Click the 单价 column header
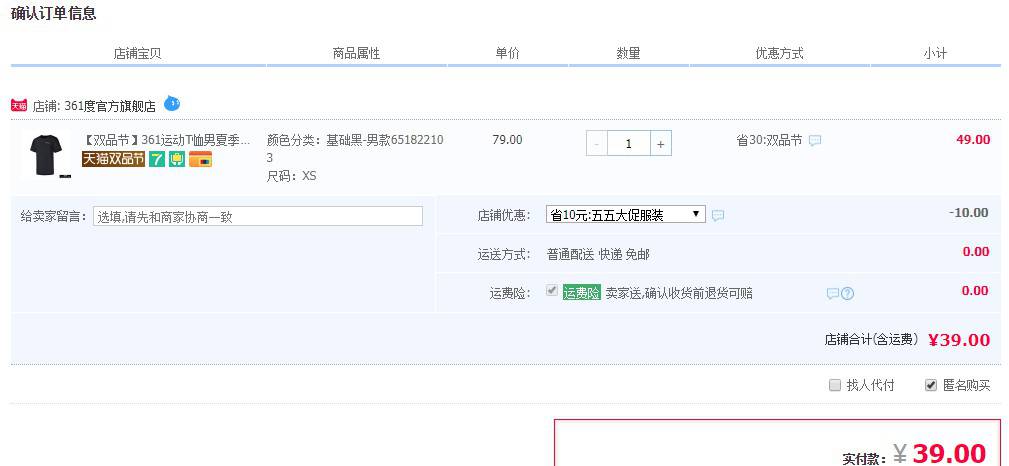1009x466 pixels. click(x=507, y=53)
